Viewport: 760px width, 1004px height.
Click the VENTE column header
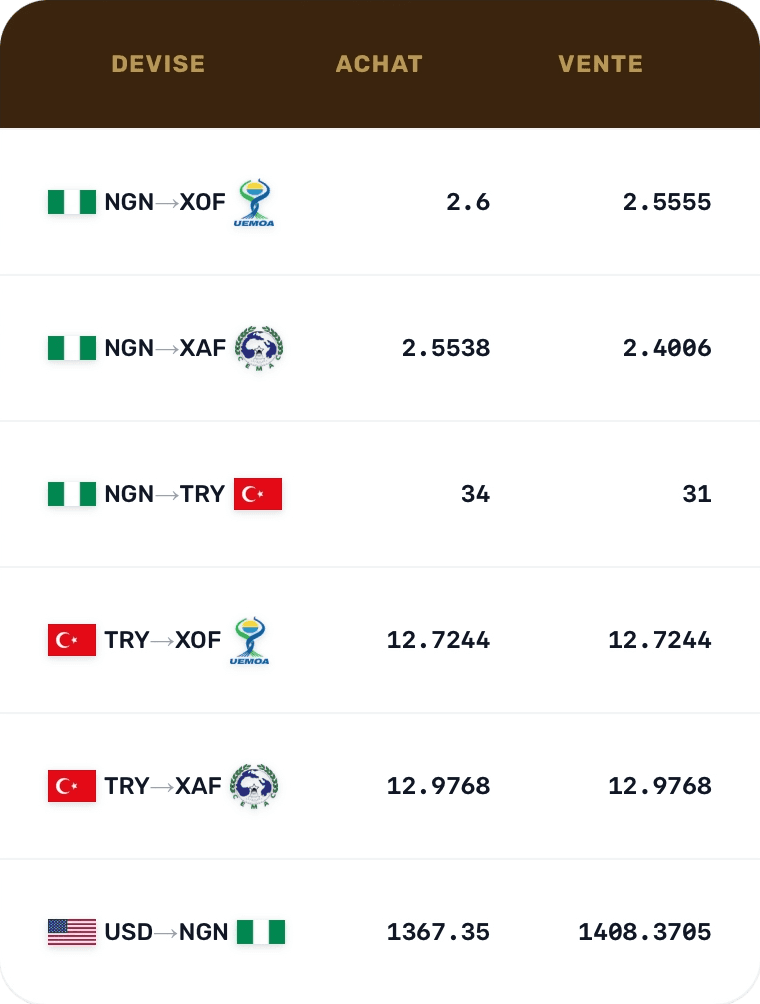600,64
